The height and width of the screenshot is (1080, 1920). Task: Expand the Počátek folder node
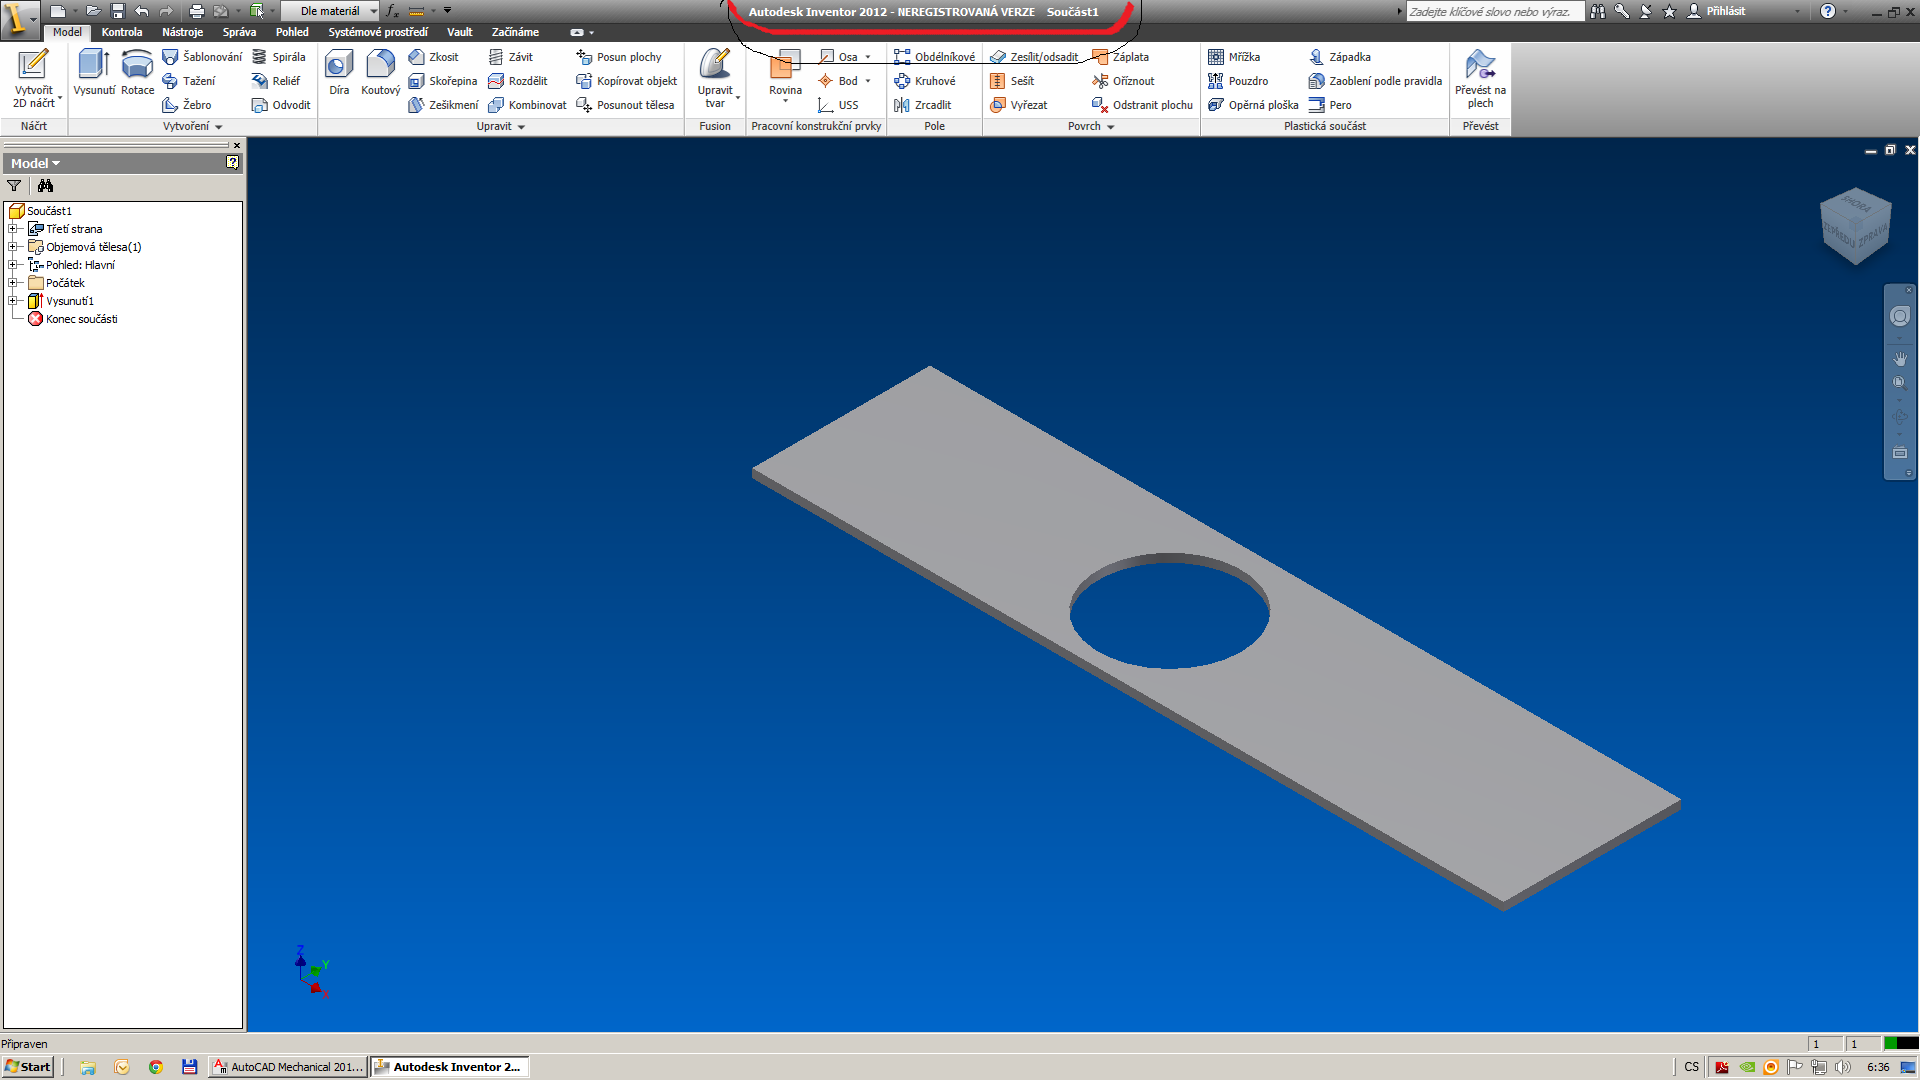pos(13,283)
